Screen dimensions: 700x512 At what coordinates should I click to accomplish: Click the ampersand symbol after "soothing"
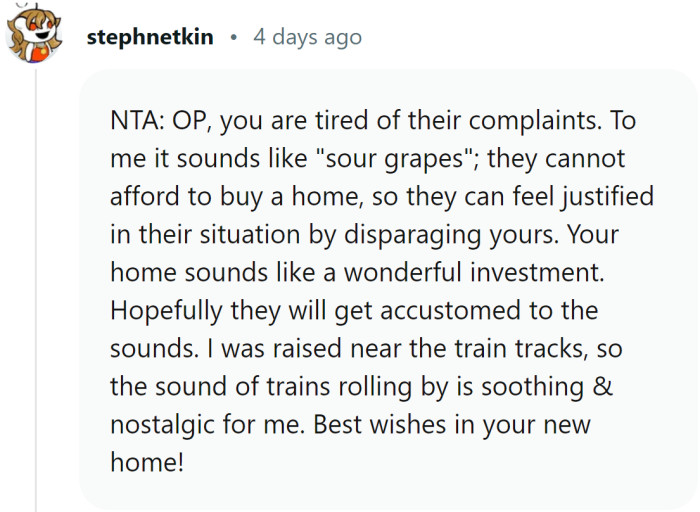[x=597, y=386]
